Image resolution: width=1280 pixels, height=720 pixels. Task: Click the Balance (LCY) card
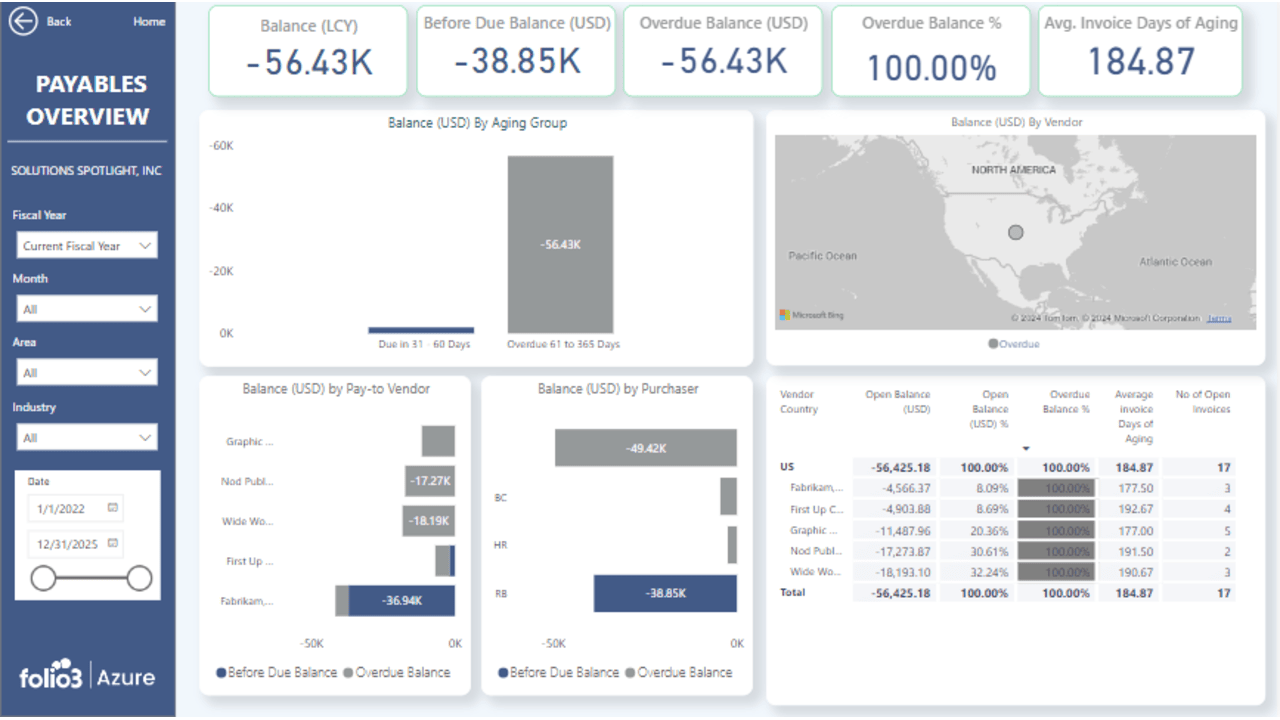(x=308, y=51)
